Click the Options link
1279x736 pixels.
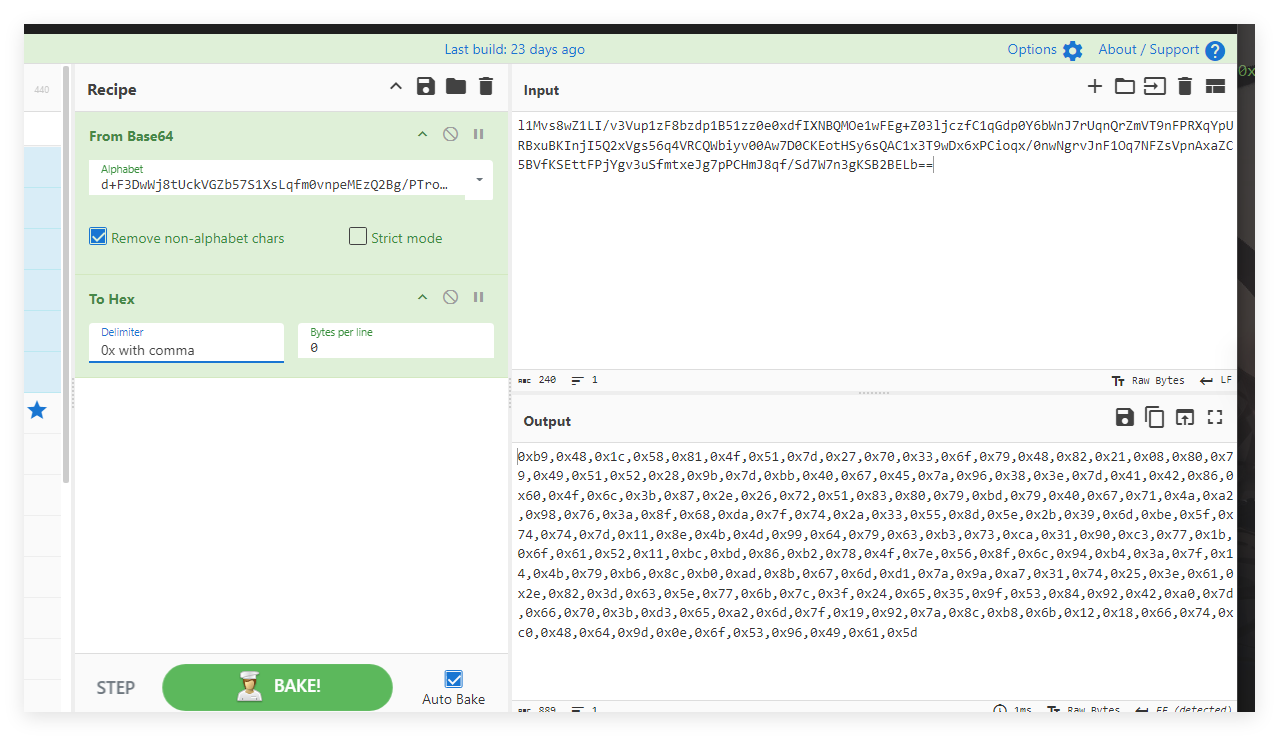(1032, 49)
